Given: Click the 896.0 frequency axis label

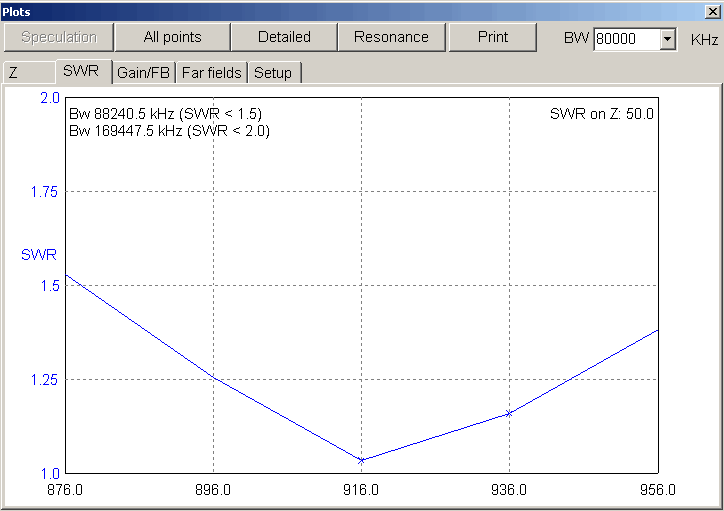Looking at the screenshot, I should [213, 490].
